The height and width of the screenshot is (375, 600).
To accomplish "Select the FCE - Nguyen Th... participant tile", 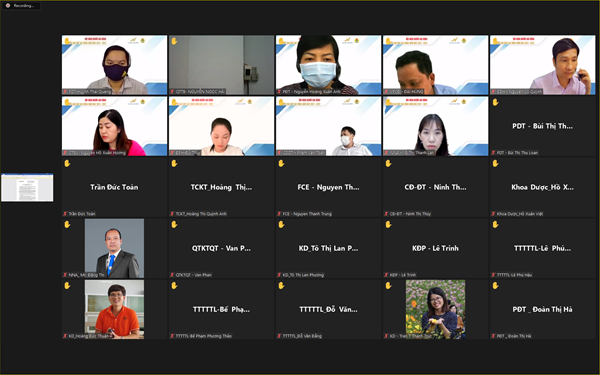I will point(328,187).
